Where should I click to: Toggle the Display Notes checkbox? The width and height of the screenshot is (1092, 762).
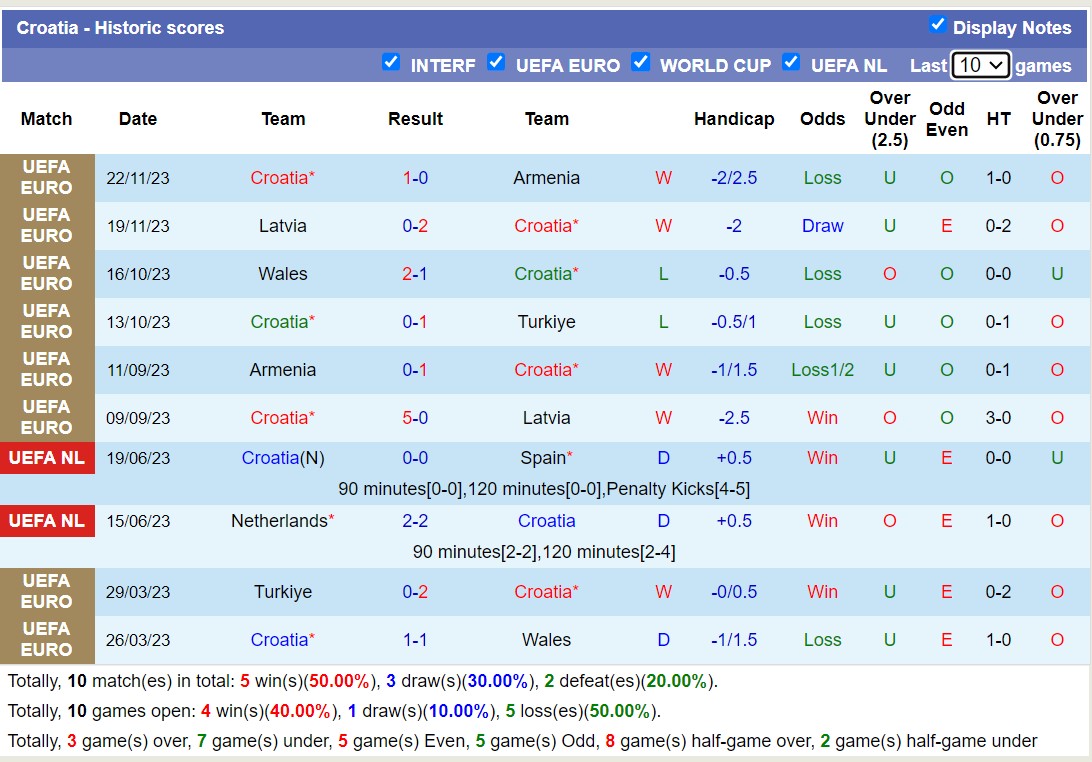(937, 25)
